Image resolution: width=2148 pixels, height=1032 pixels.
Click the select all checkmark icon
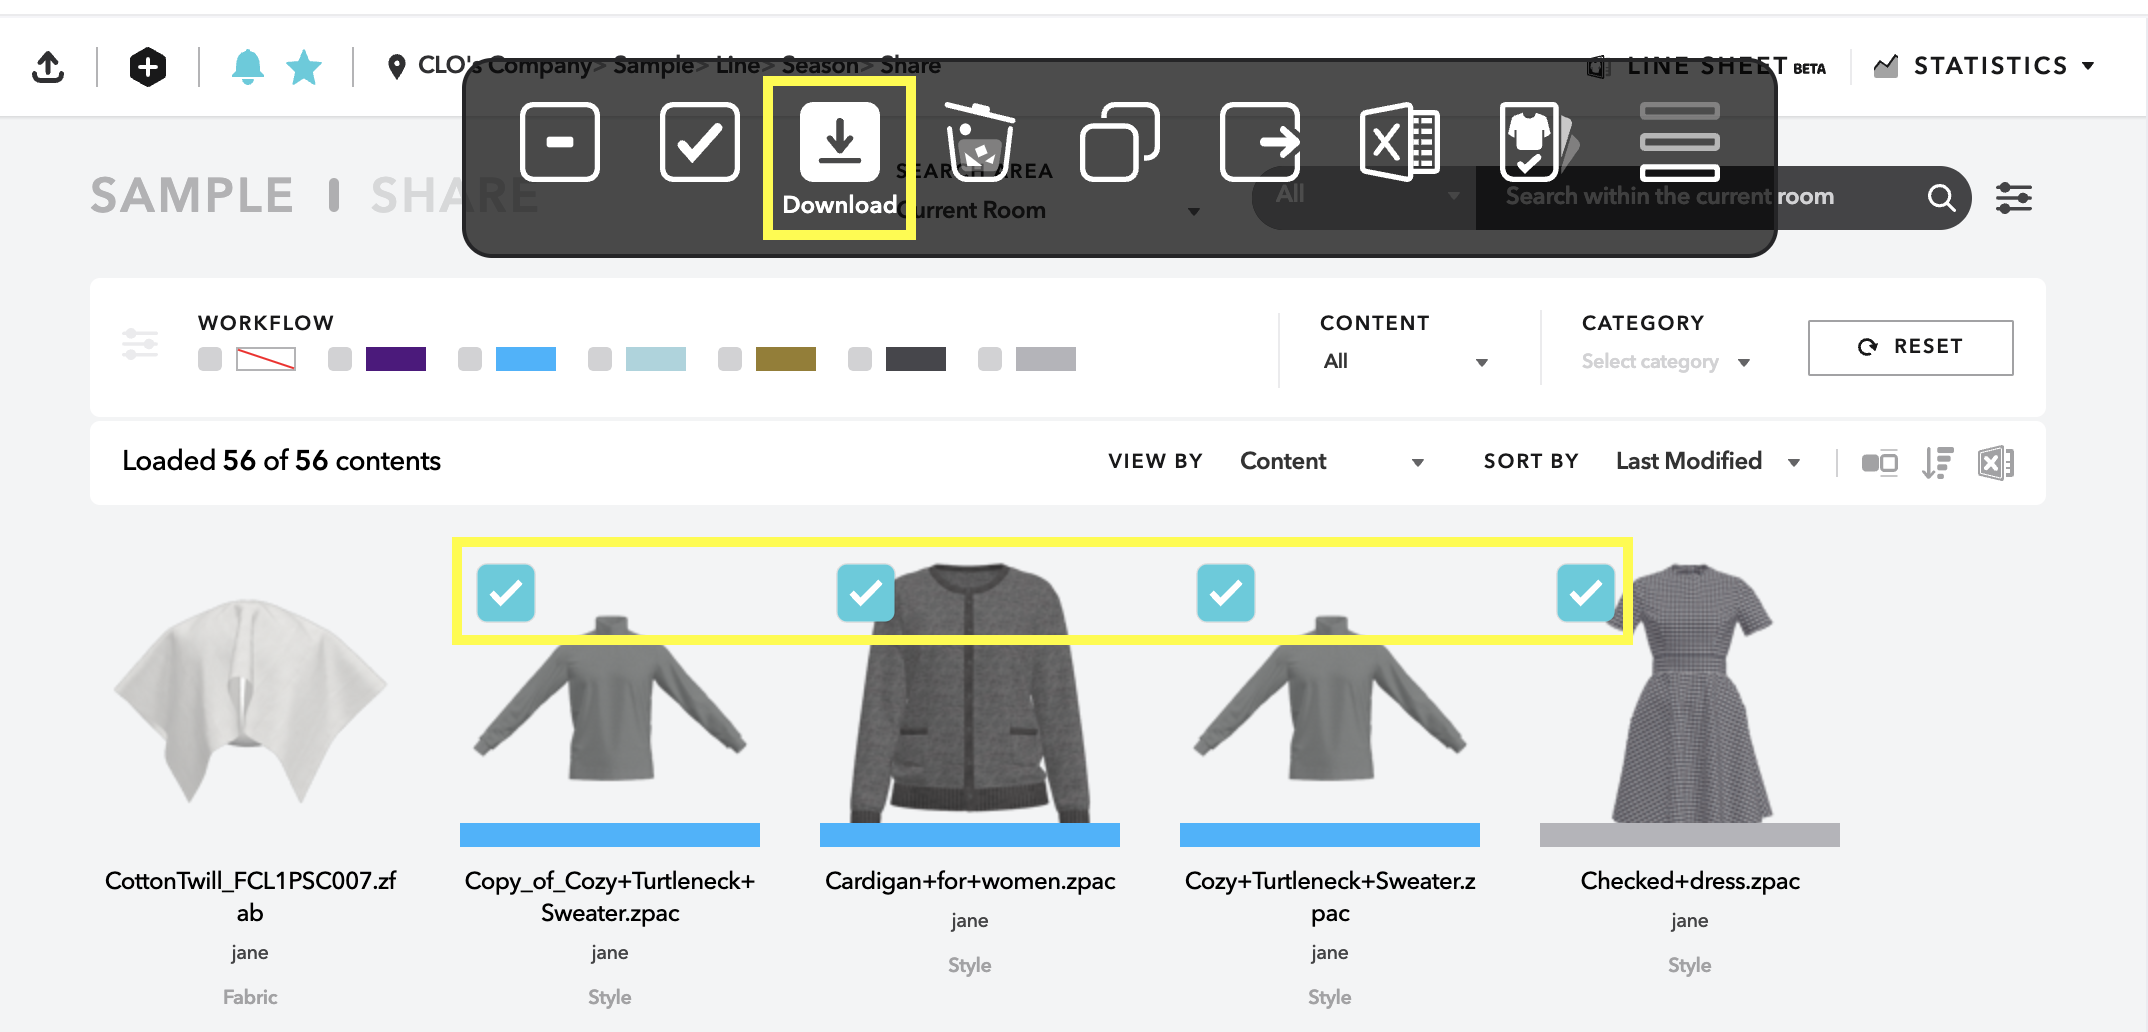tap(700, 142)
